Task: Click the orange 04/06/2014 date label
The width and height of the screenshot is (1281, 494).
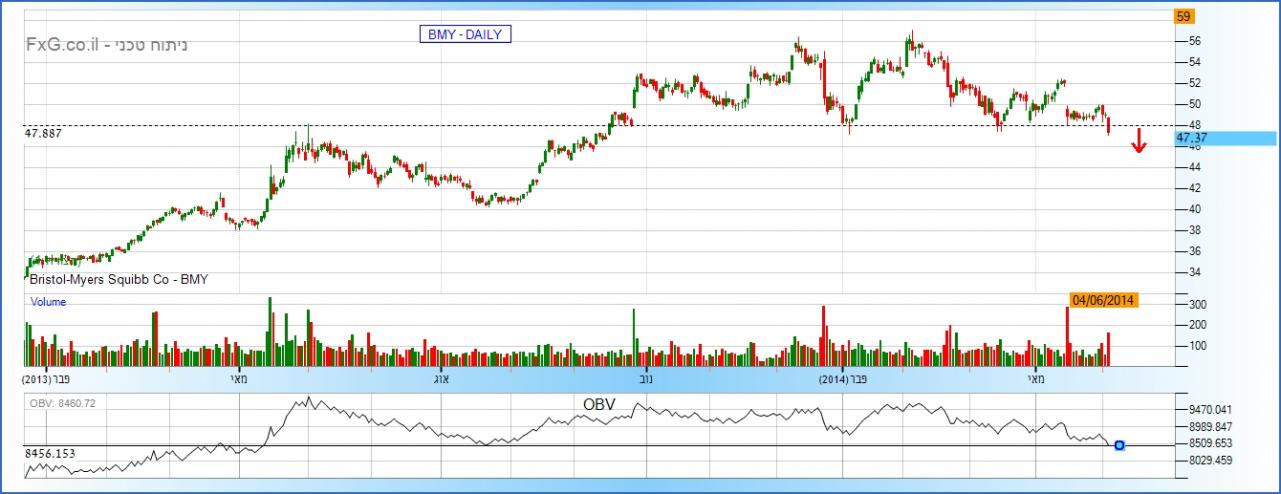Action: pos(1103,299)
